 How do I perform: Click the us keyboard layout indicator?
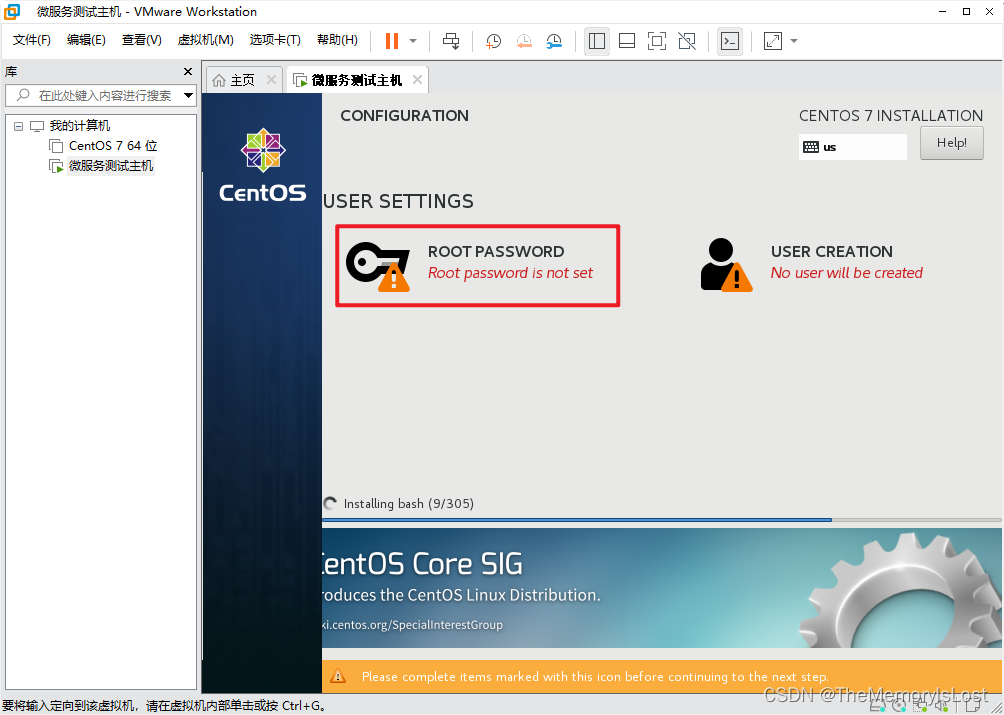tap(852, 147)
